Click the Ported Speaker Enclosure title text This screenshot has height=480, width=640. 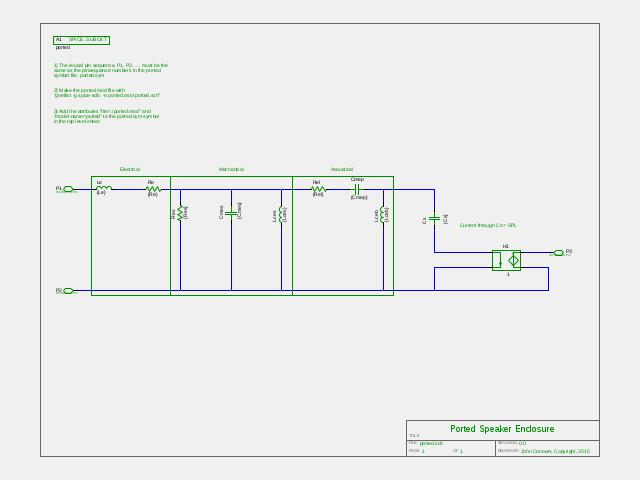pos(502,429)
